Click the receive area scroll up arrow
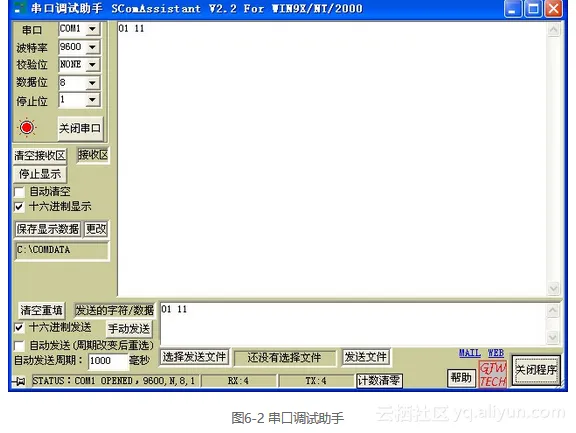 click(554, 29)
